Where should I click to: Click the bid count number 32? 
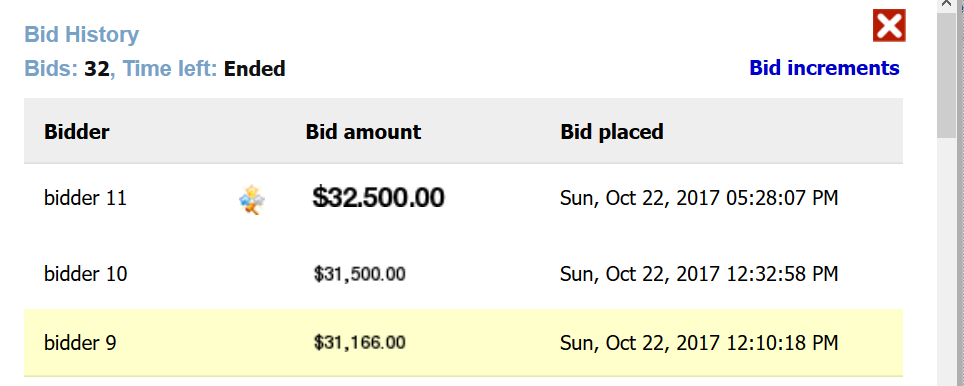[97, 69]
